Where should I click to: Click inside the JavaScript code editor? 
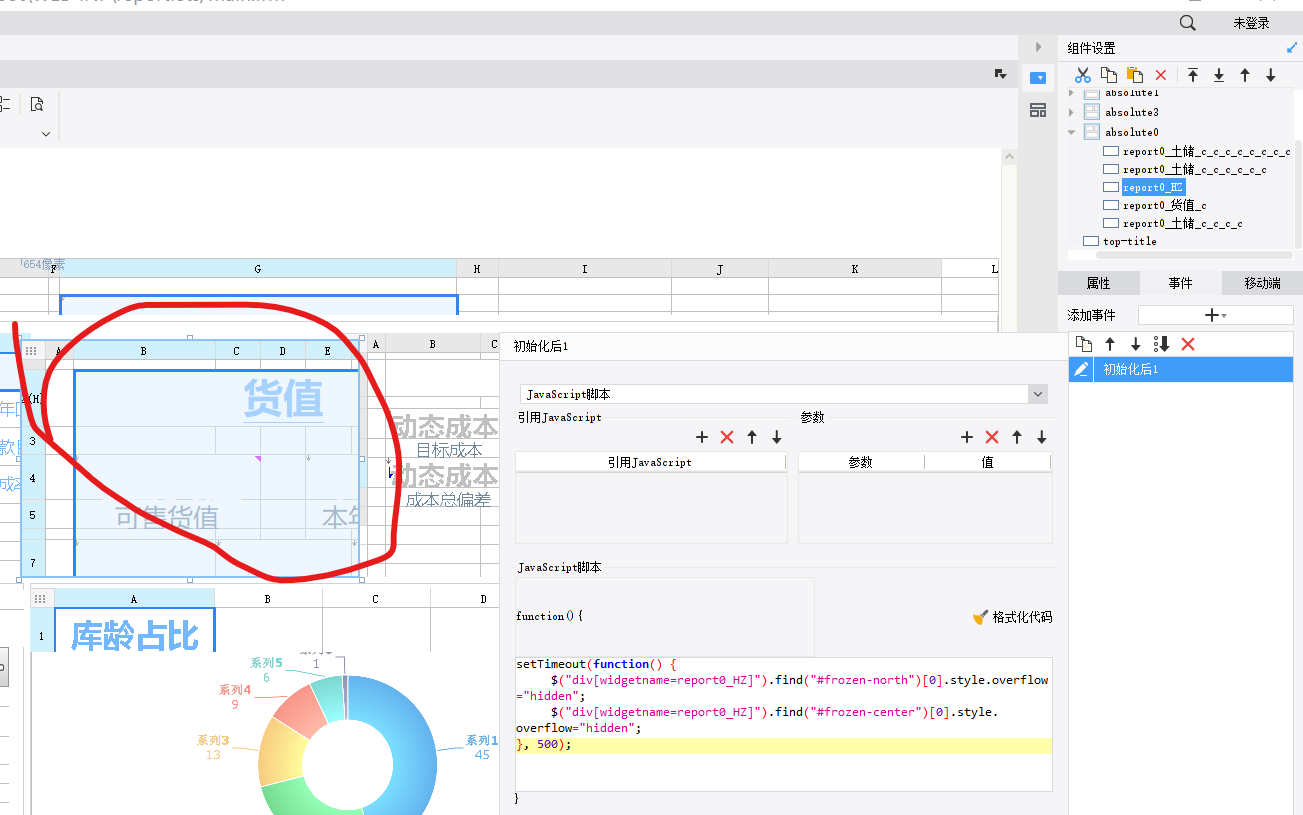(783, 723)
